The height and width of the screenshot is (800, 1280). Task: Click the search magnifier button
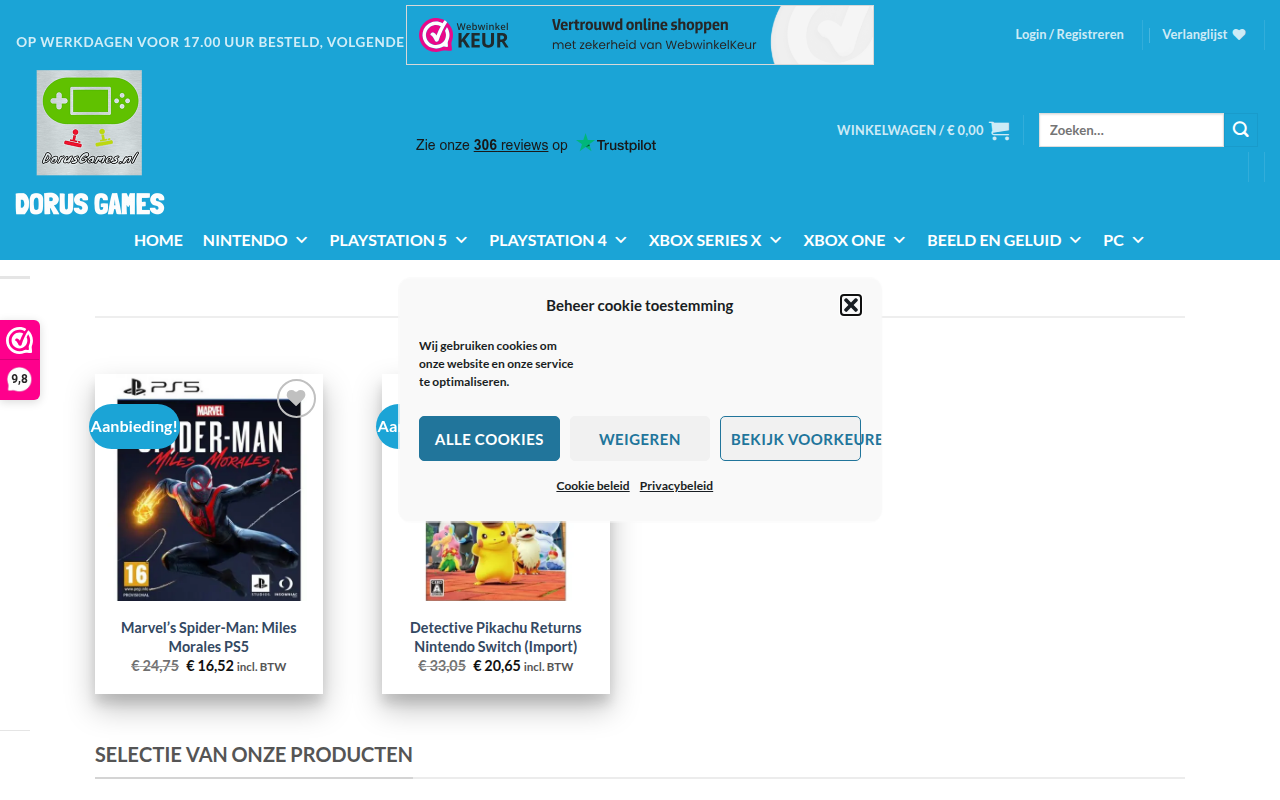click(x=1241, y=130)
